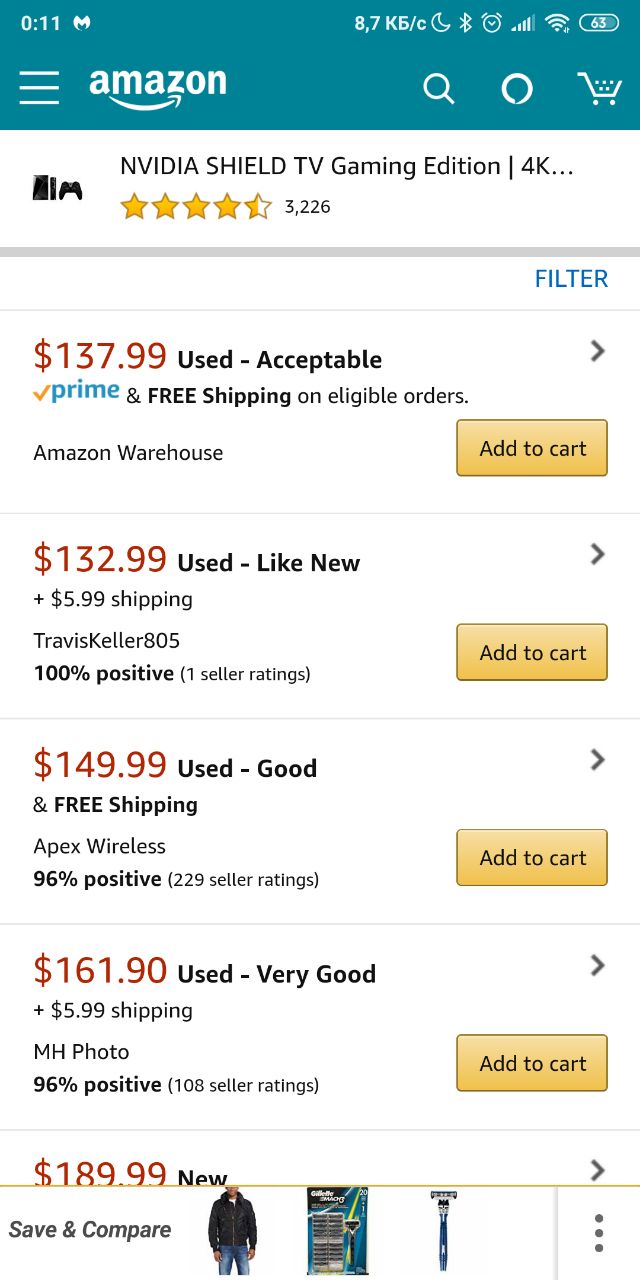
Task: Open the jacket thumbnail in Save & Compare
Action: [x=232, y=1231]
